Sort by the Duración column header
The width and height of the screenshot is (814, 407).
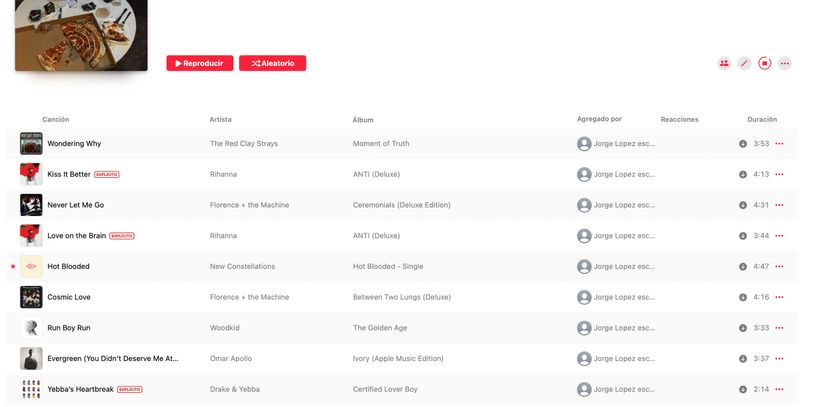[761, 120]
